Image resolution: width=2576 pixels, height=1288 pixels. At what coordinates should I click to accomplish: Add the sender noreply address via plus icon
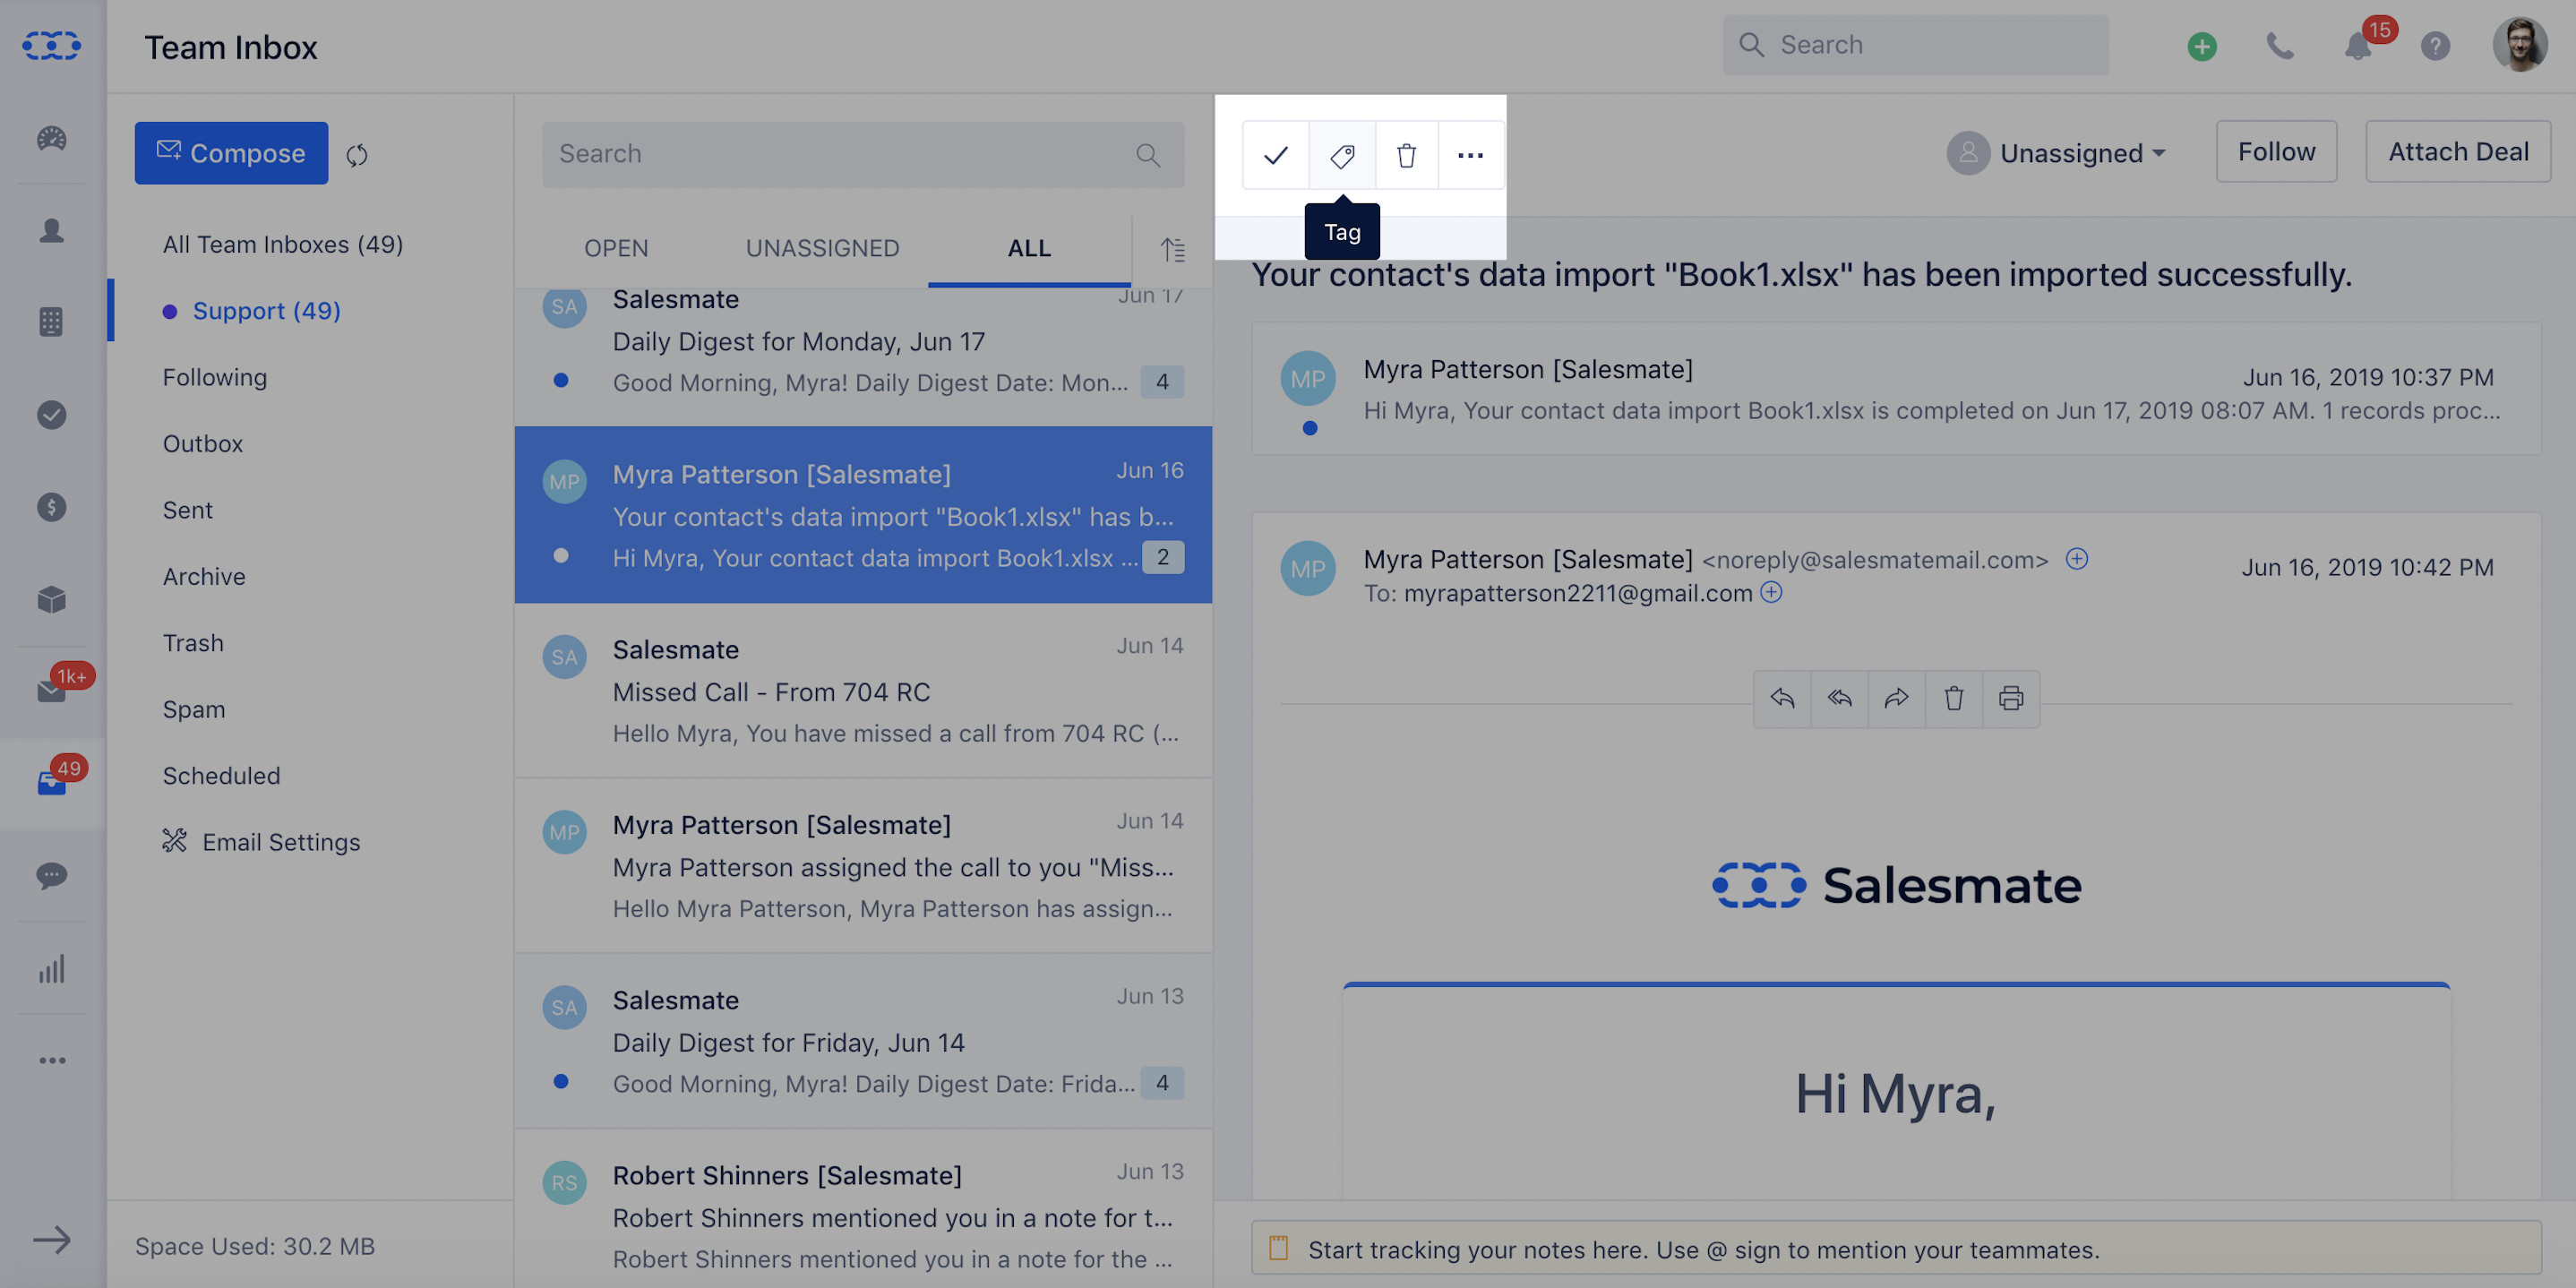point(2077,559)
